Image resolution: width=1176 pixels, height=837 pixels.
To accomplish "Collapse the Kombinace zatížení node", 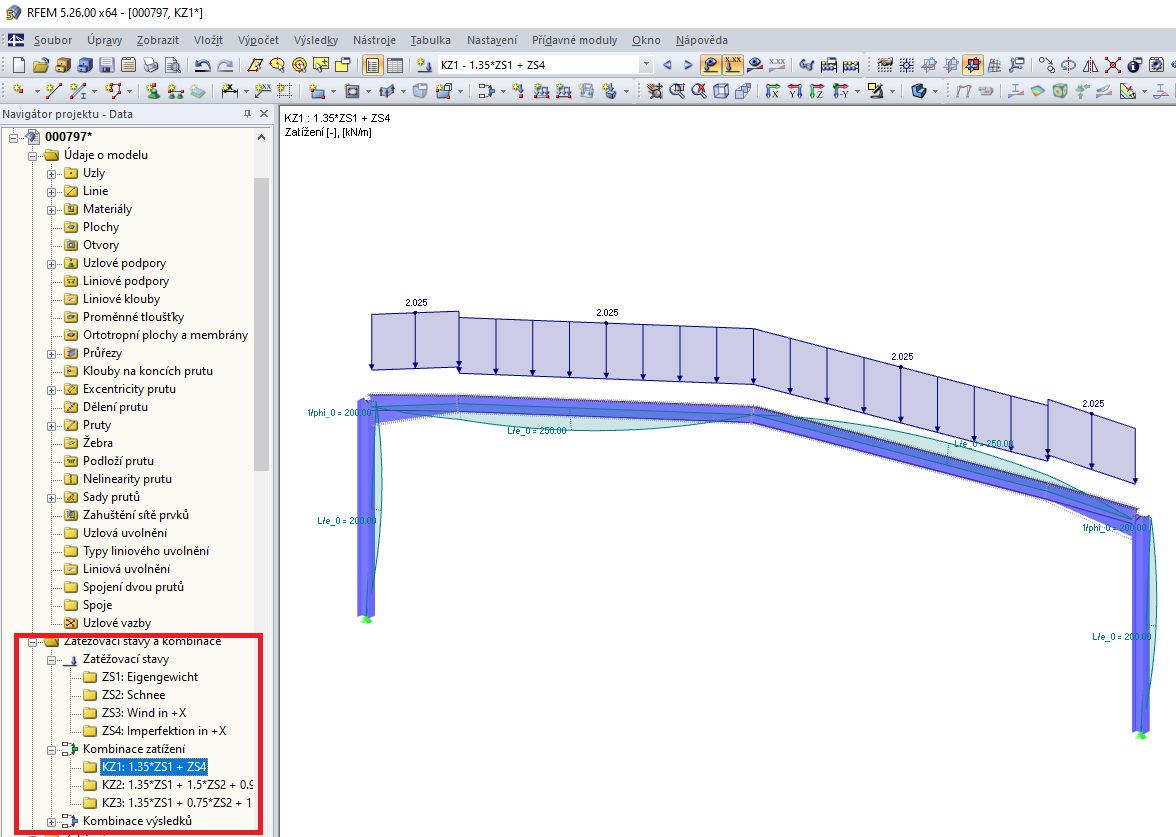I will tap(52, 750).
